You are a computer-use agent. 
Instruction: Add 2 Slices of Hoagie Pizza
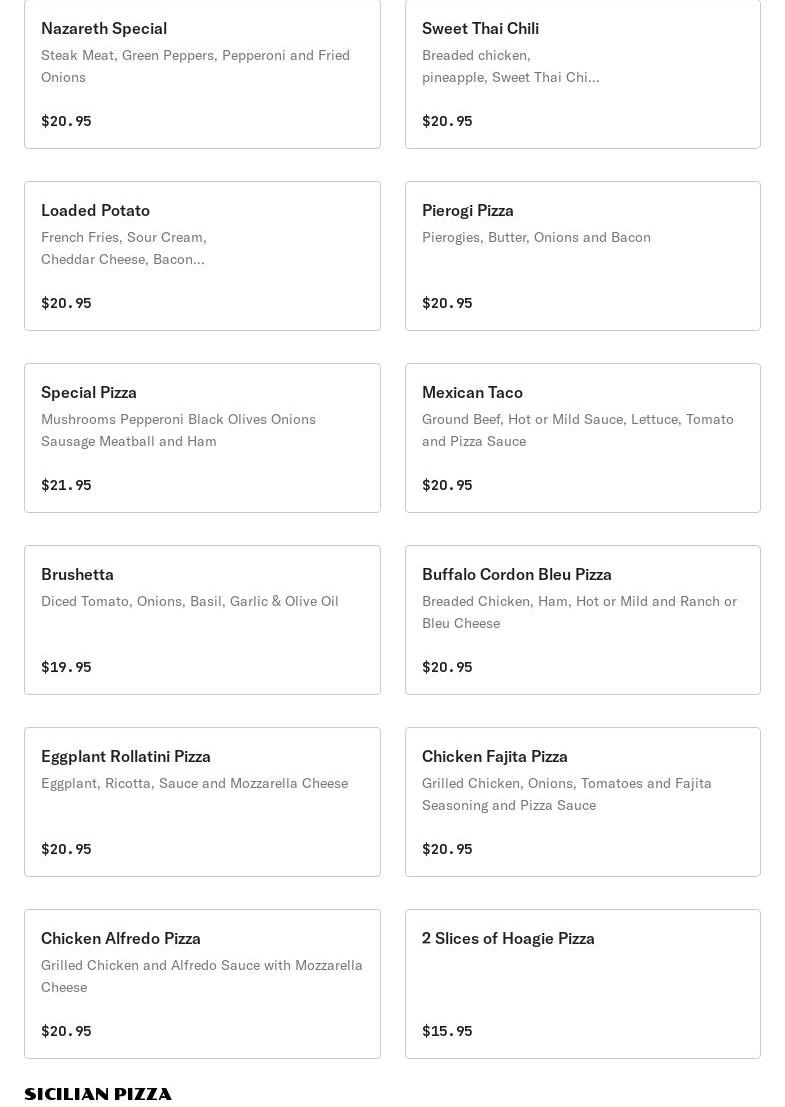pos(582,984)
